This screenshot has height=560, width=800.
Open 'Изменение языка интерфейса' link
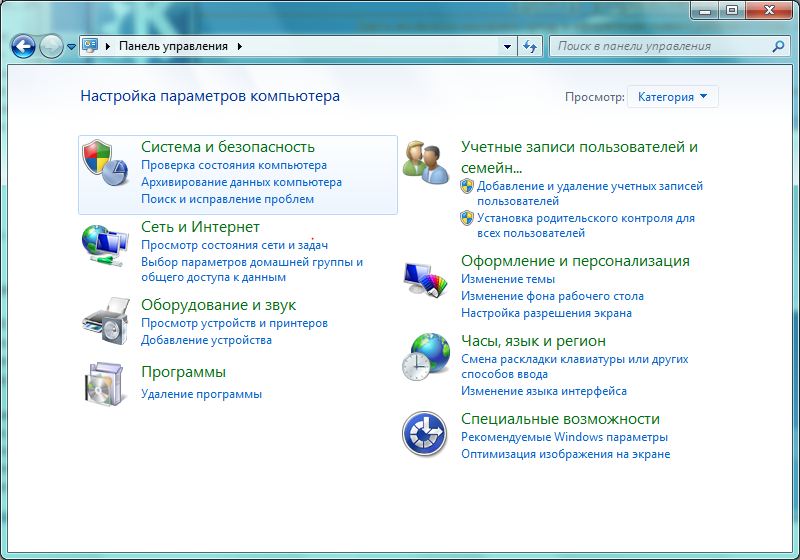[544, 391]
